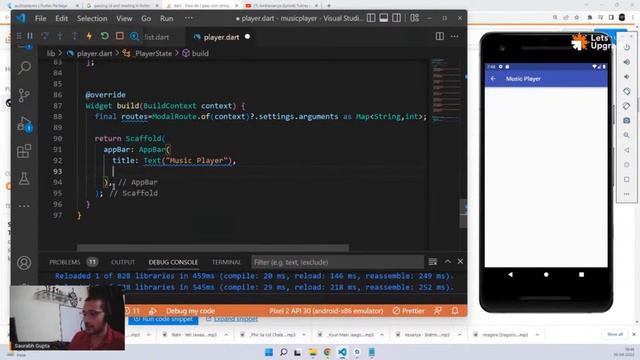Toggle debug console word wrap icon
The width and height of the screenshot is (640, 360).
[x=433, y=262]
